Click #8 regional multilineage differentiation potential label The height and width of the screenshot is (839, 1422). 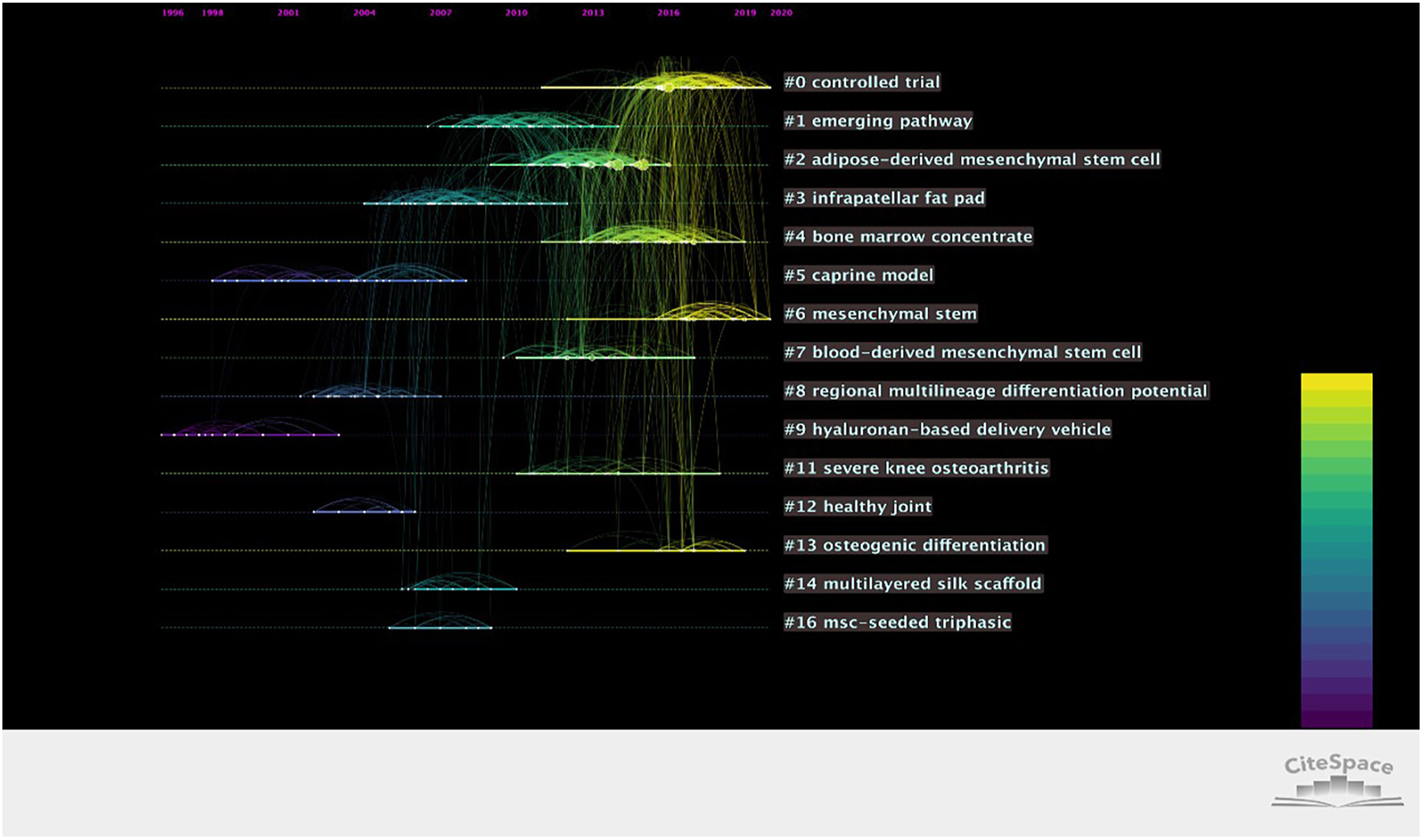click(x=996, y=391)
